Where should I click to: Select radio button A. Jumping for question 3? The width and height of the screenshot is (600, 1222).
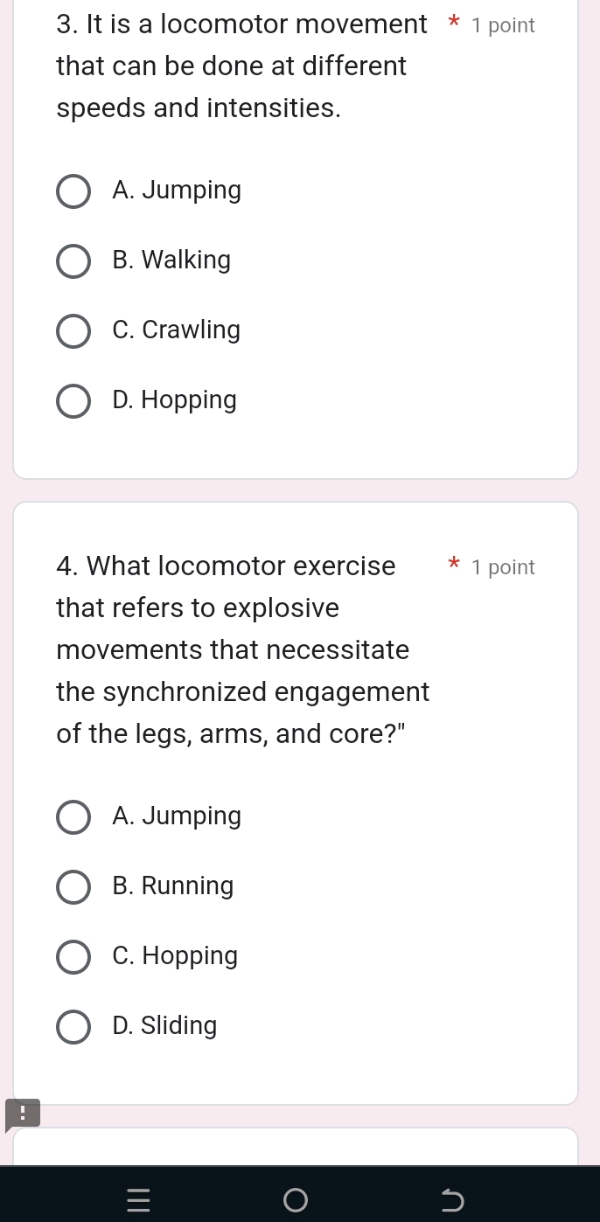(x=73, y=191)
